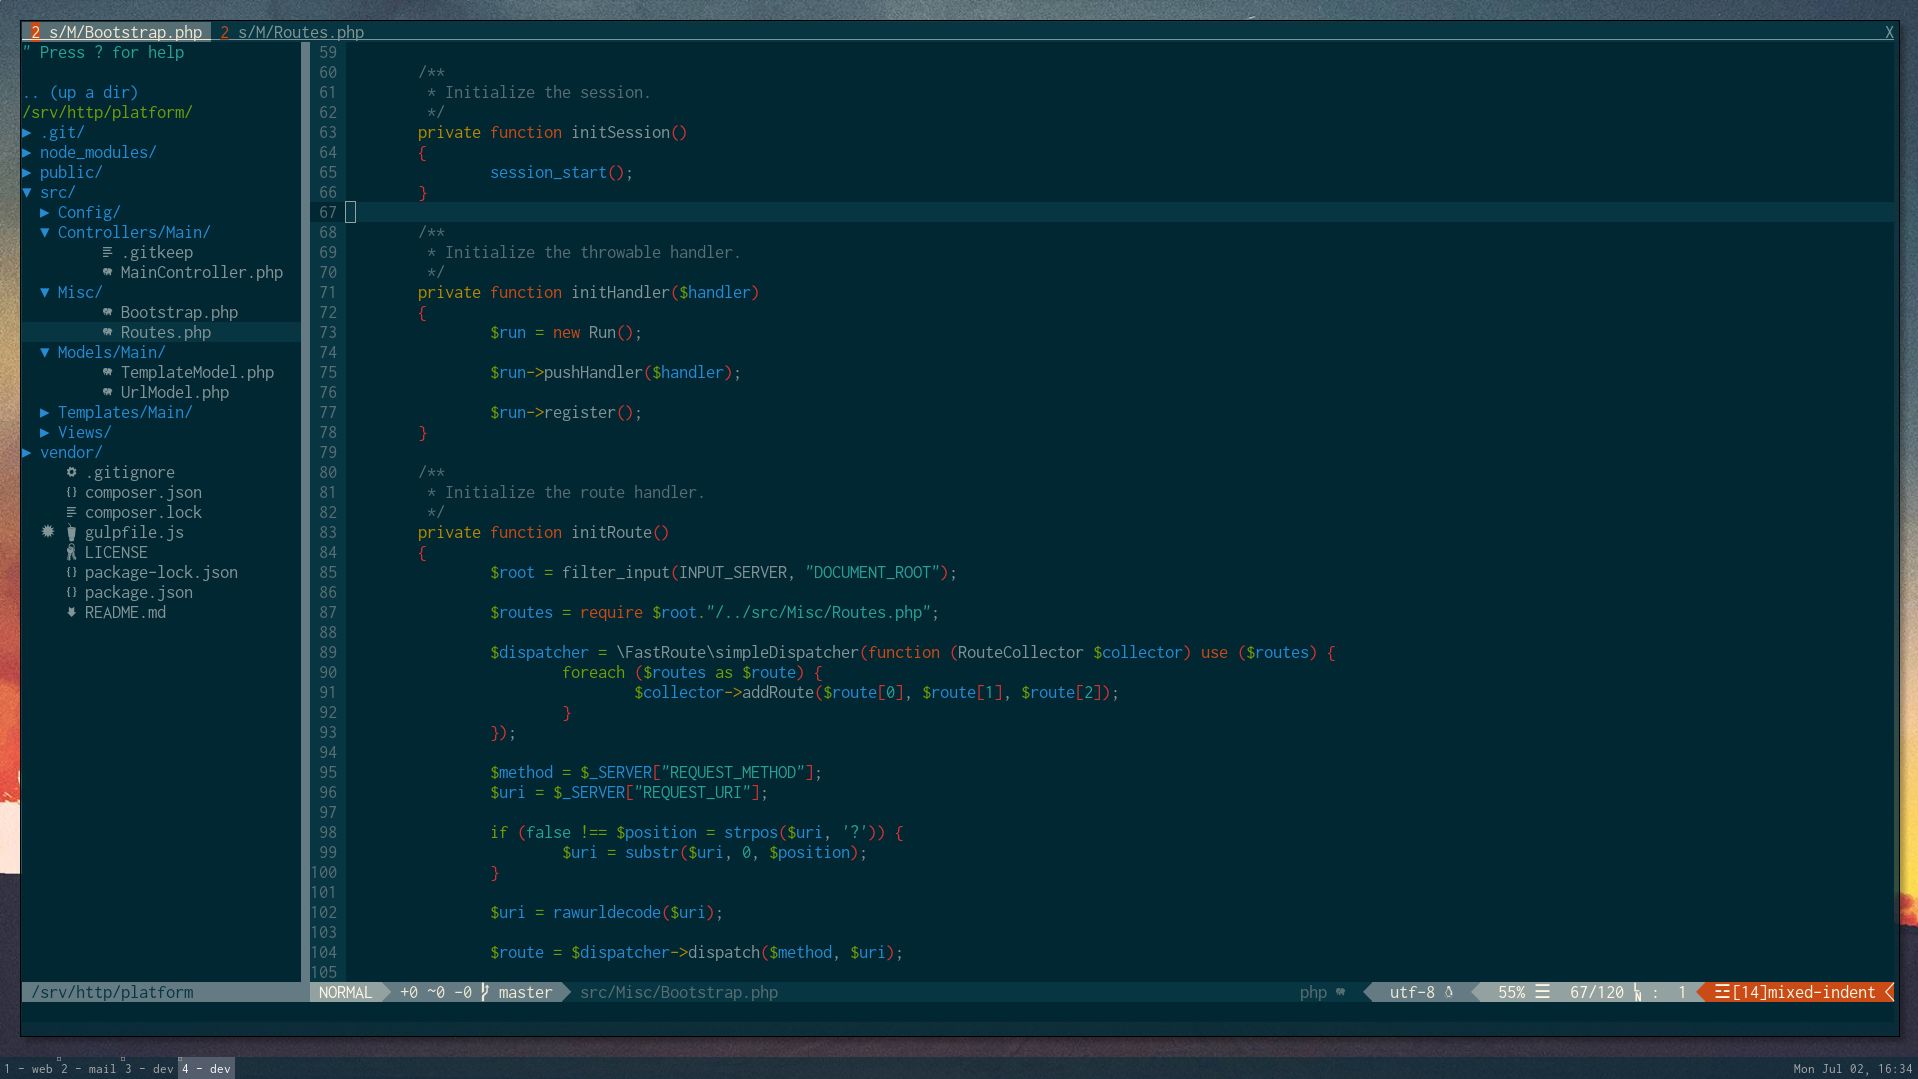The image size is (1918, 1079).
Task: Expand the Views/ folder
Action: 82,432
